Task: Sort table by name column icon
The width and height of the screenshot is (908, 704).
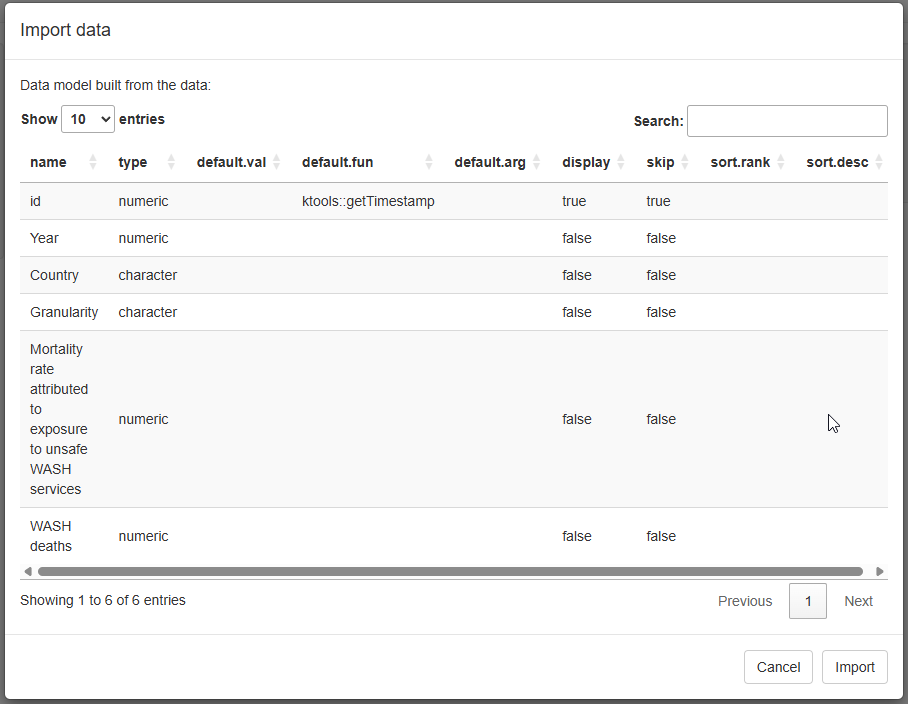Action: tap(93, 162)
